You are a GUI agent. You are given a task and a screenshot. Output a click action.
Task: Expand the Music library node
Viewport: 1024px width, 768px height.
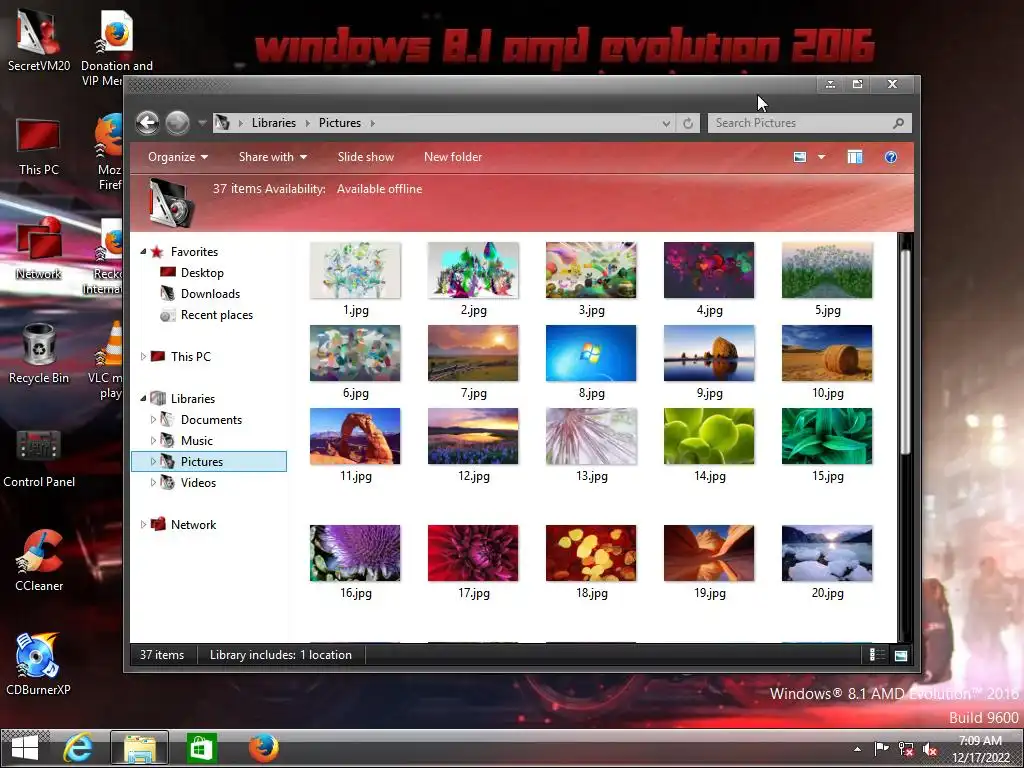coord(153,440)
